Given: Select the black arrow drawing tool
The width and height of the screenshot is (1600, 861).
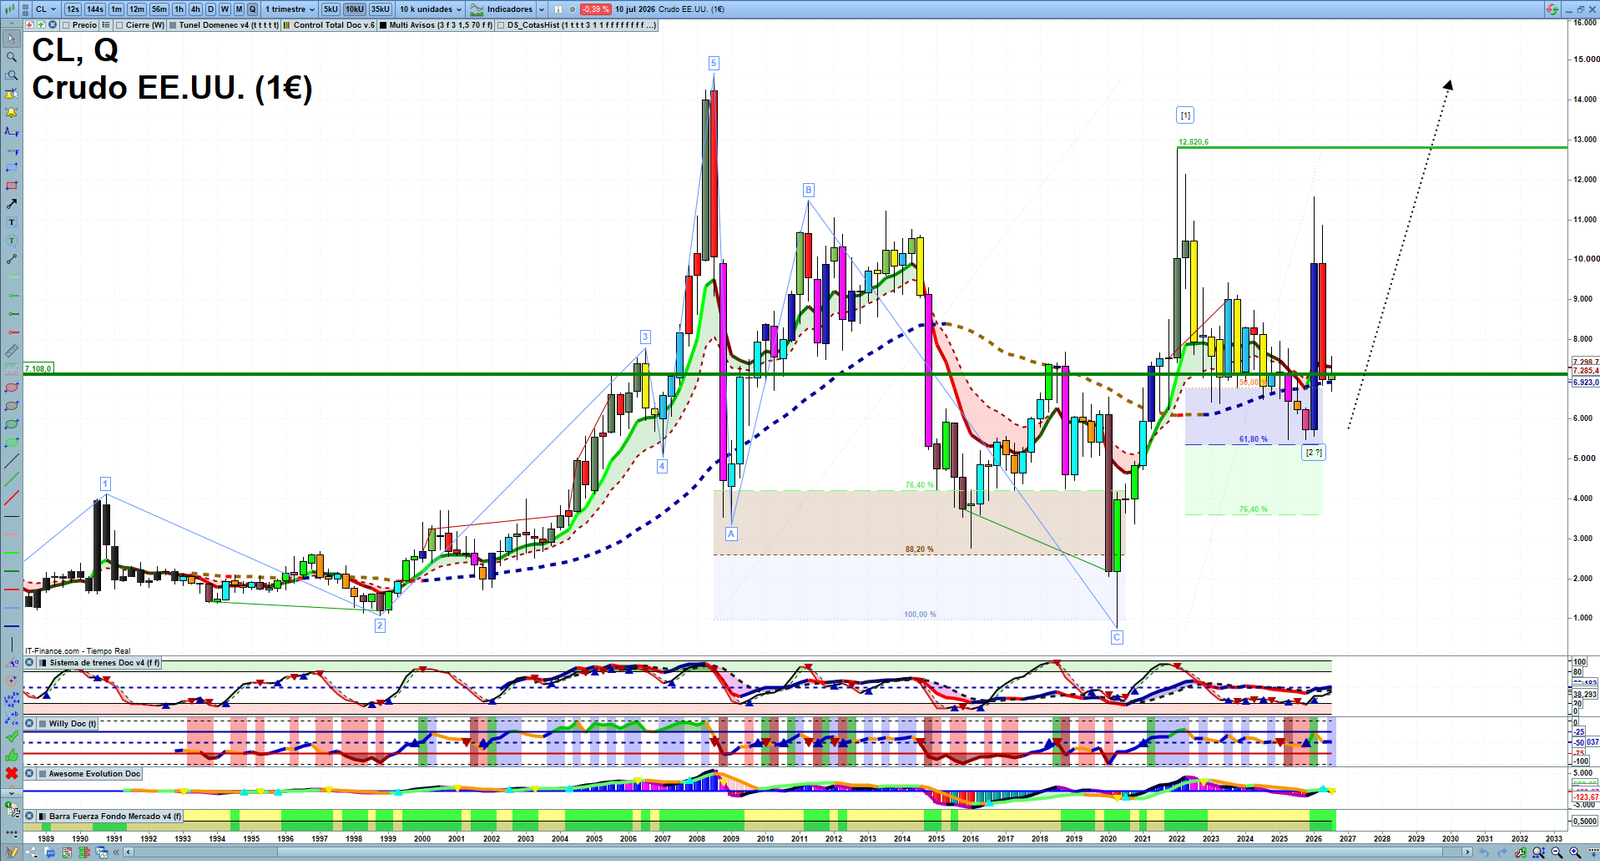Looking at the screenshot, I should (x=11, y=204).
